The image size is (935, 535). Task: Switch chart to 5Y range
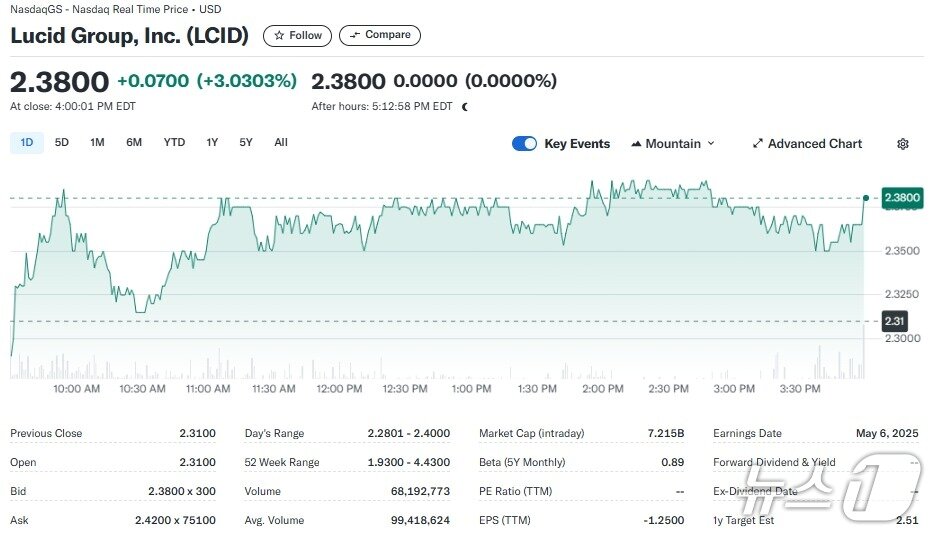point(246,143)
